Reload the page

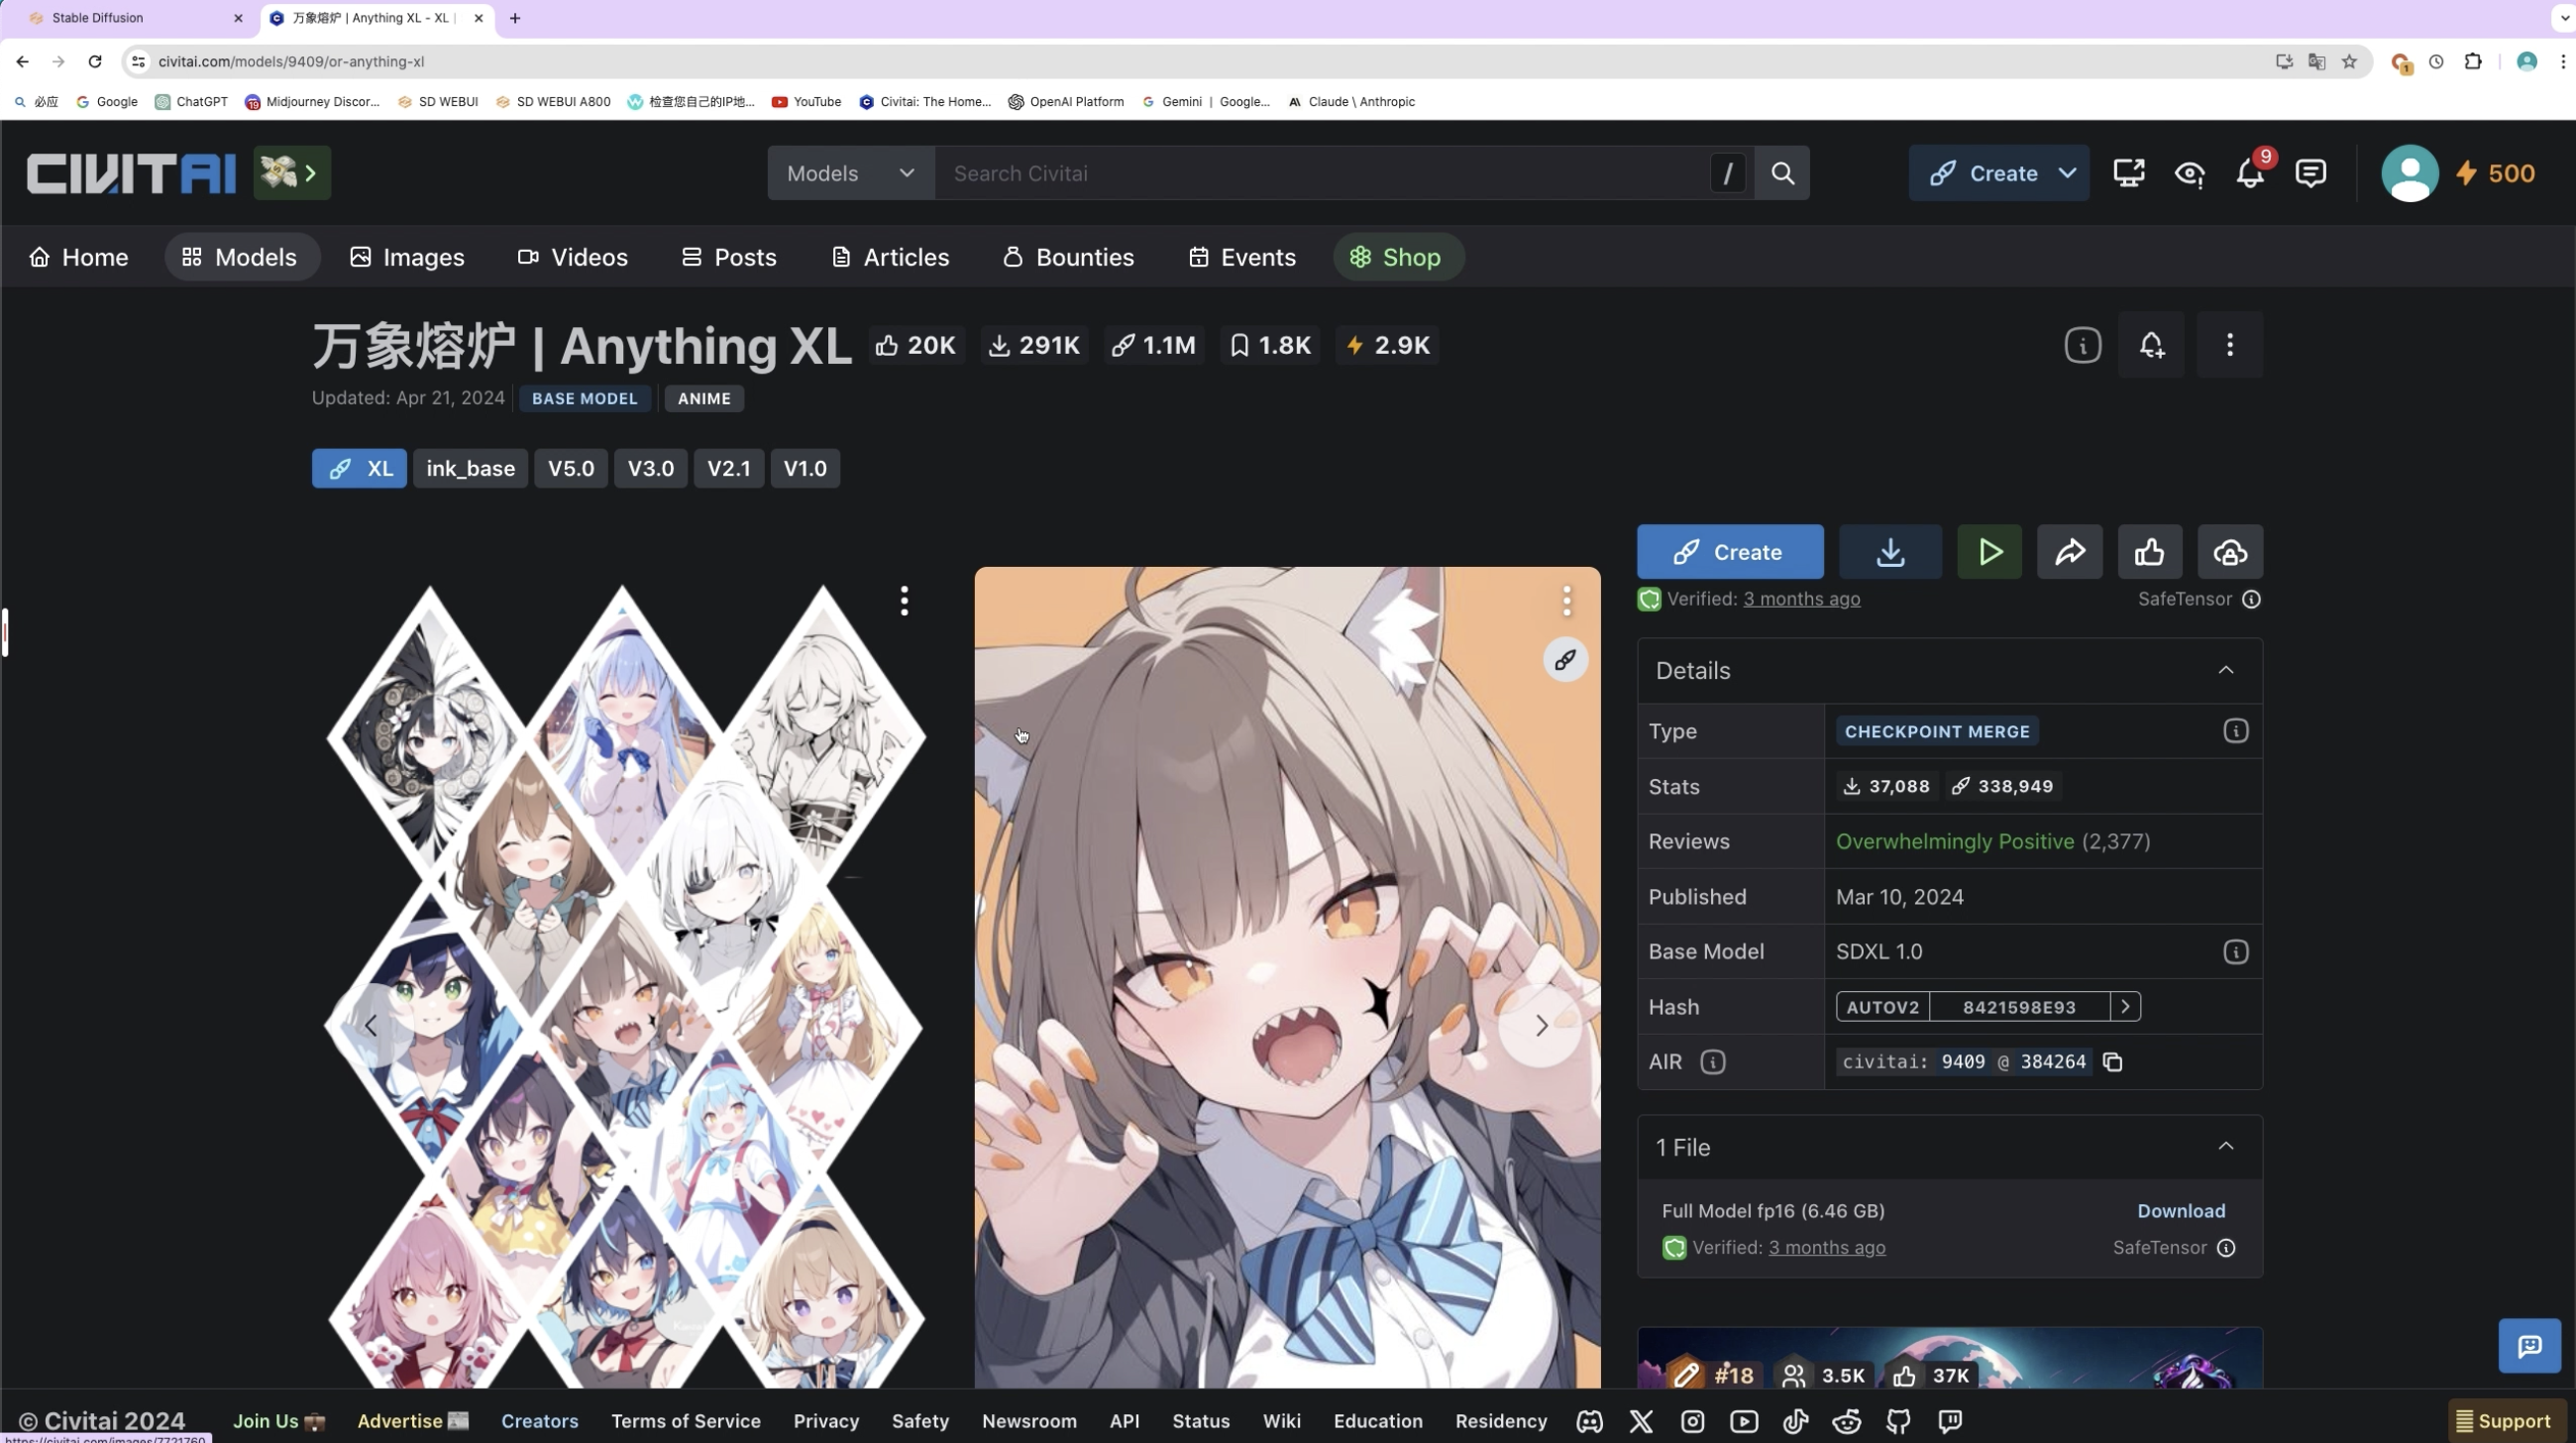95,61
